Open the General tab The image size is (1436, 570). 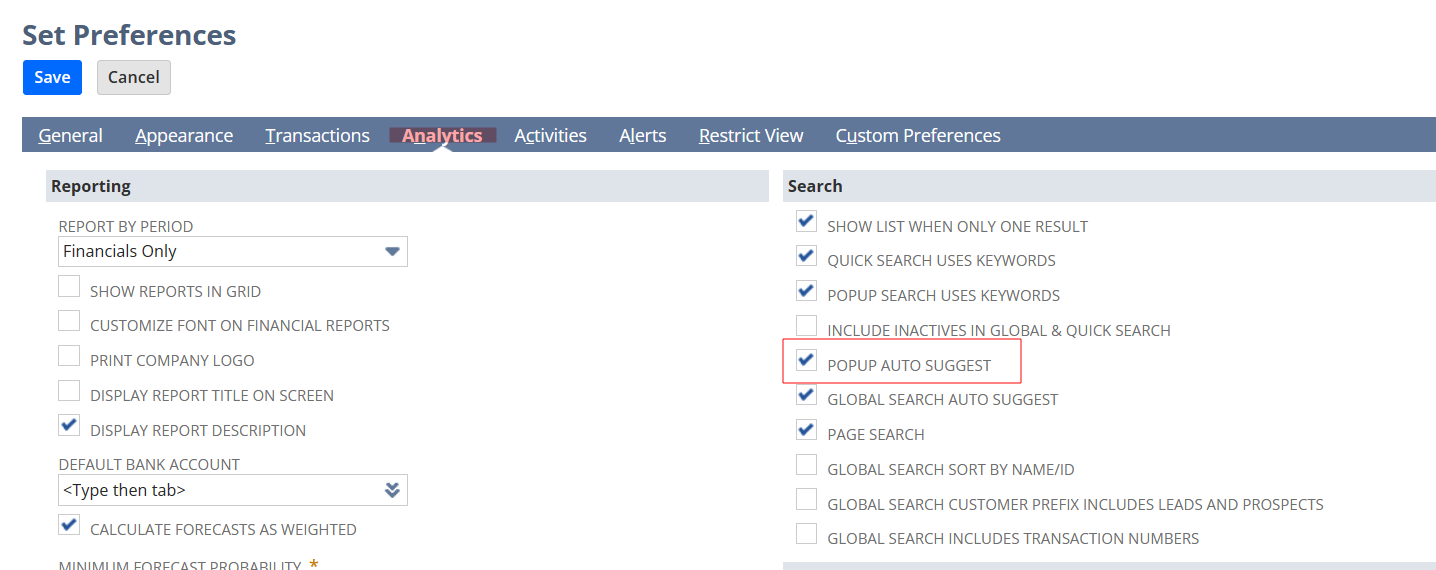pos(70,135)
